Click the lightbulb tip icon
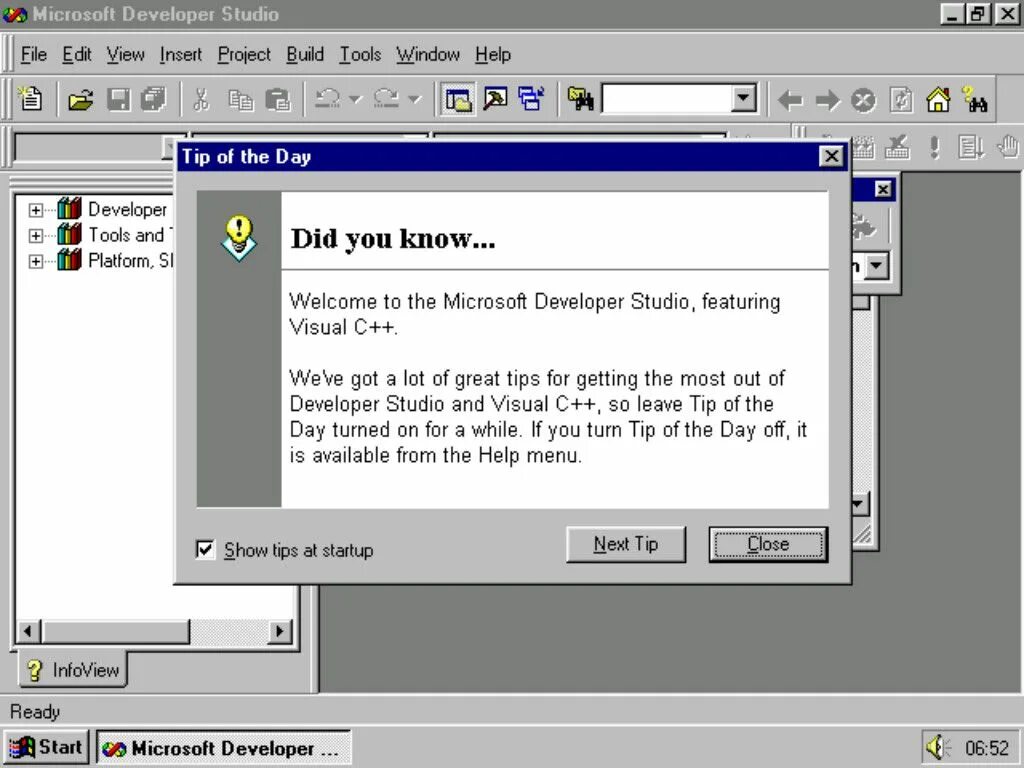Viewport: 1024px width, 768px height. (x=239, y=238)
